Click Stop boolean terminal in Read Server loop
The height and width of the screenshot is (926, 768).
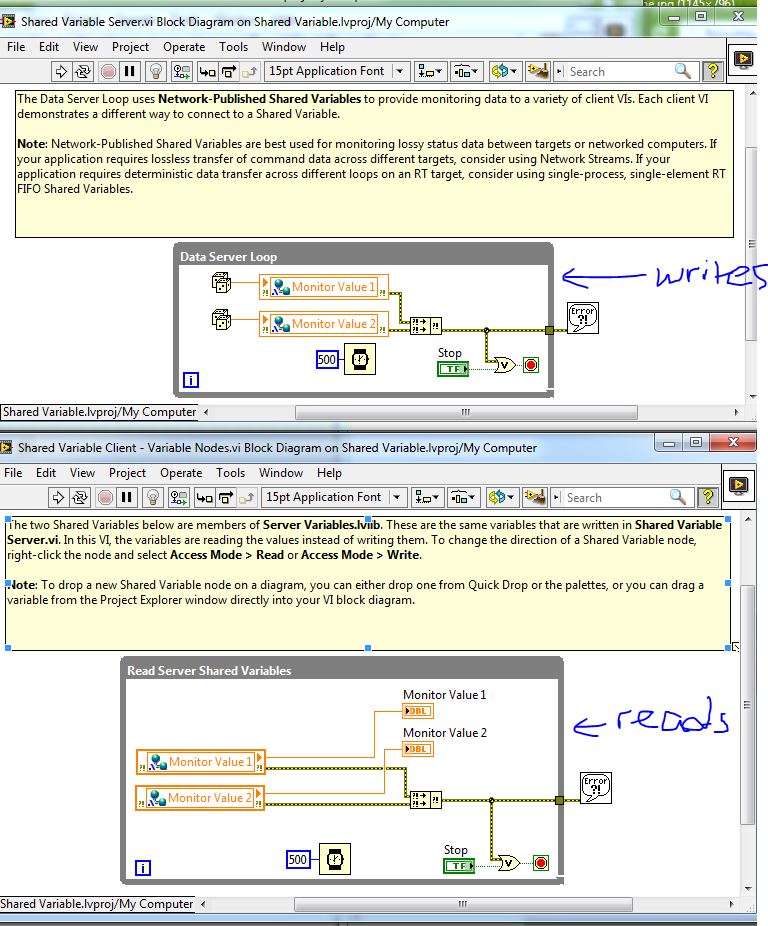point(459,866)
